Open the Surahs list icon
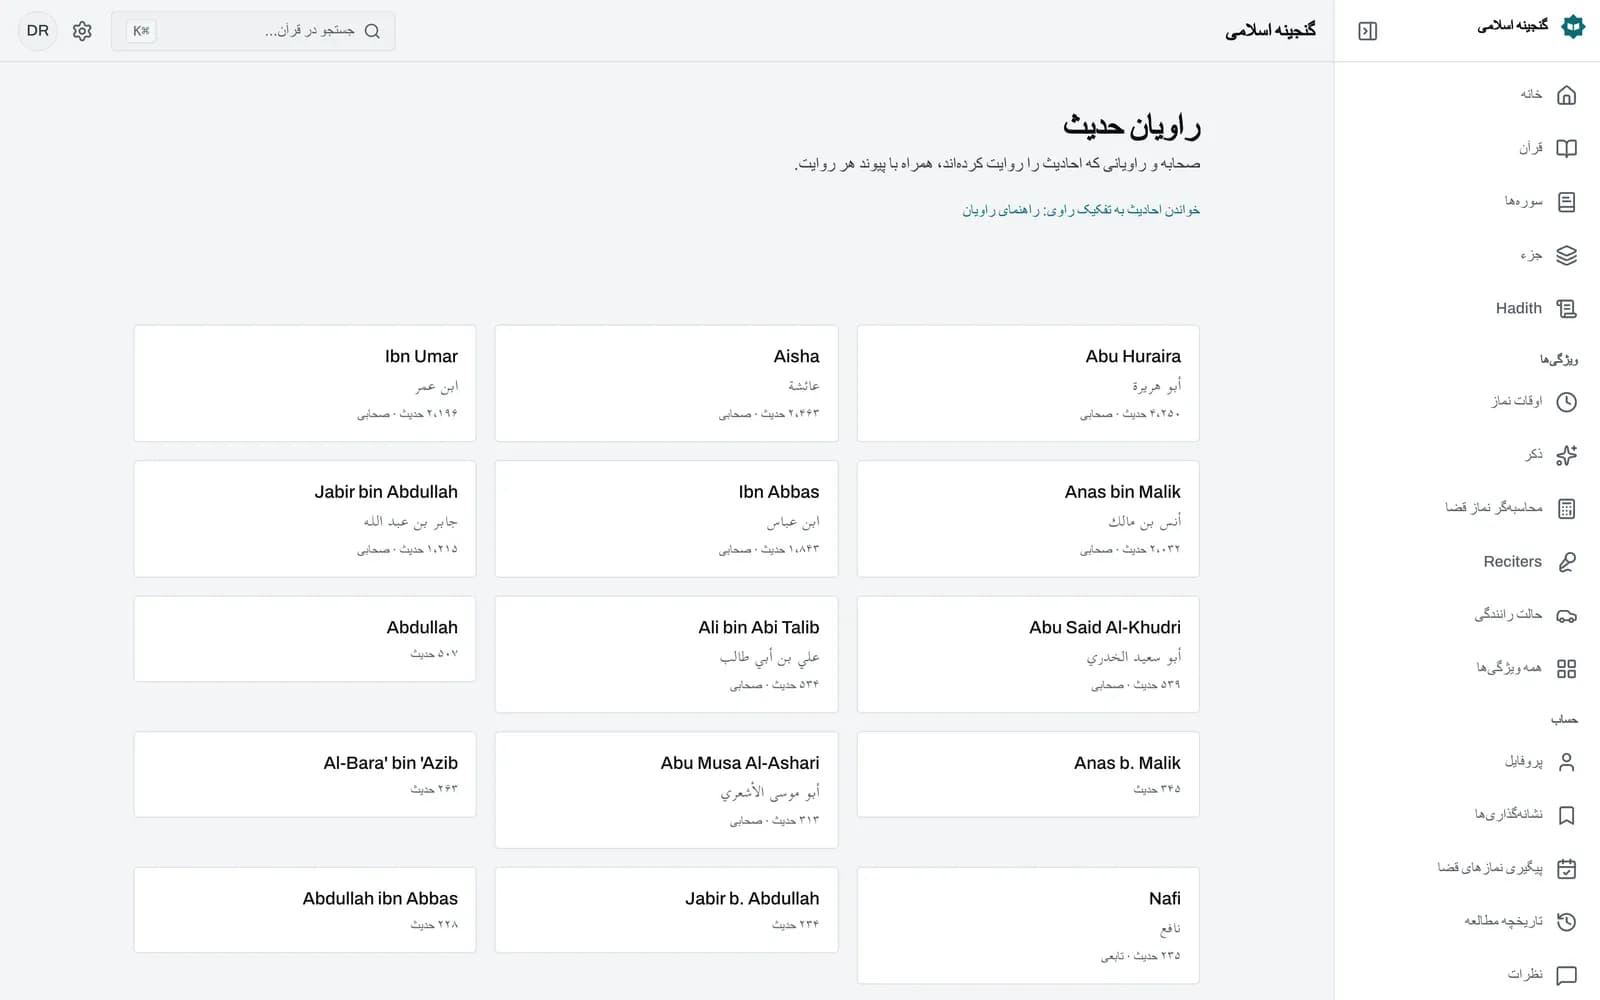Screen dimensions: 1600x1000 click(x=1566, y=202)
